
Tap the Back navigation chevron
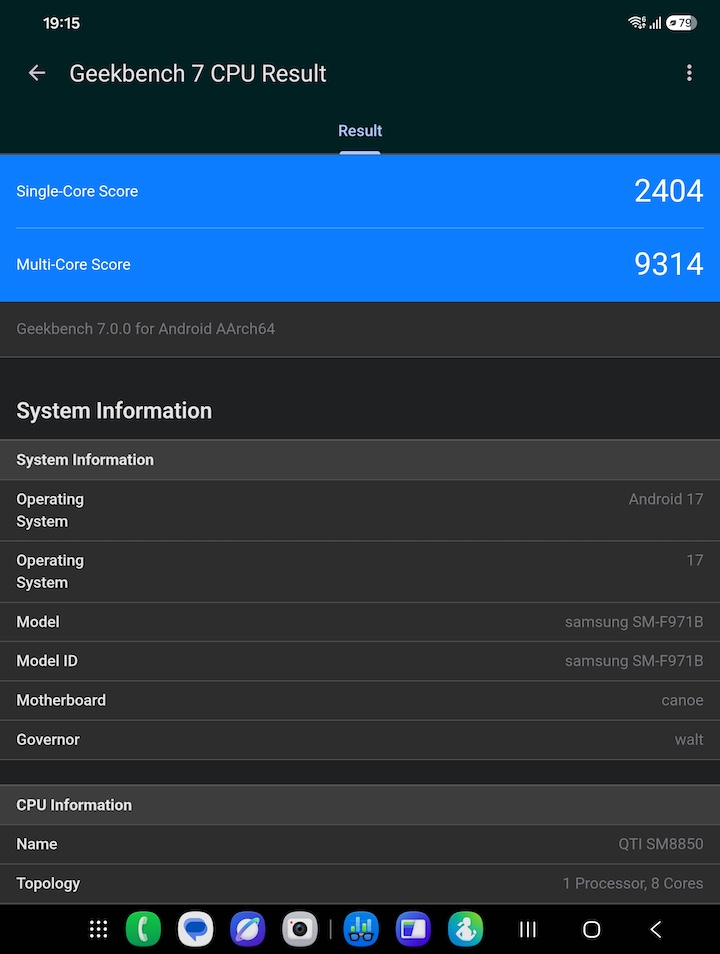[x=655, y=929]
